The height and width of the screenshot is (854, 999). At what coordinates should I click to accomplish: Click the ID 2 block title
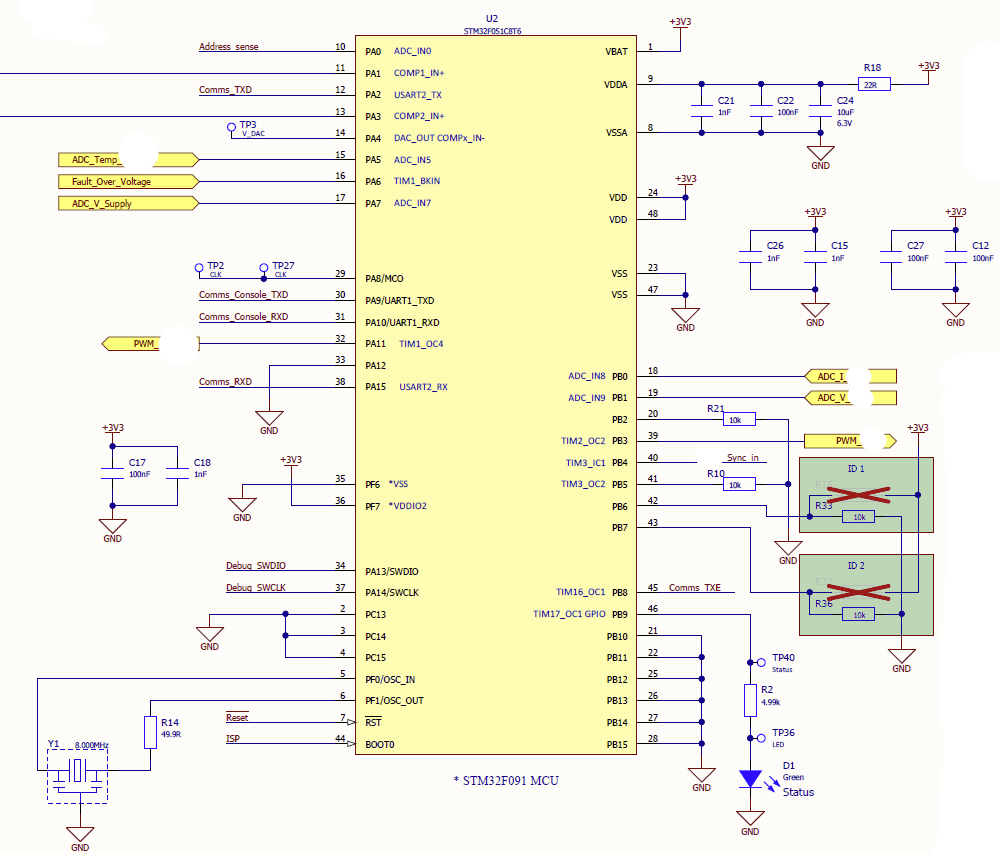pos(856,566)
